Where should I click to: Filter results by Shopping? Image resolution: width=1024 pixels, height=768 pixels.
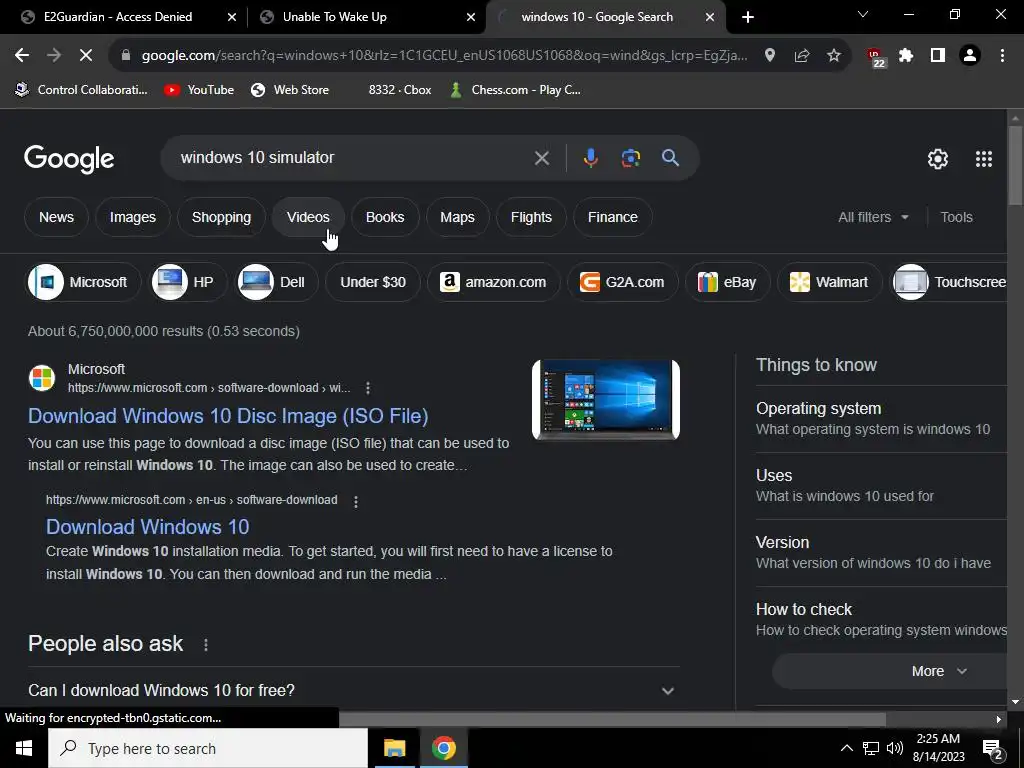coord(221,217)
